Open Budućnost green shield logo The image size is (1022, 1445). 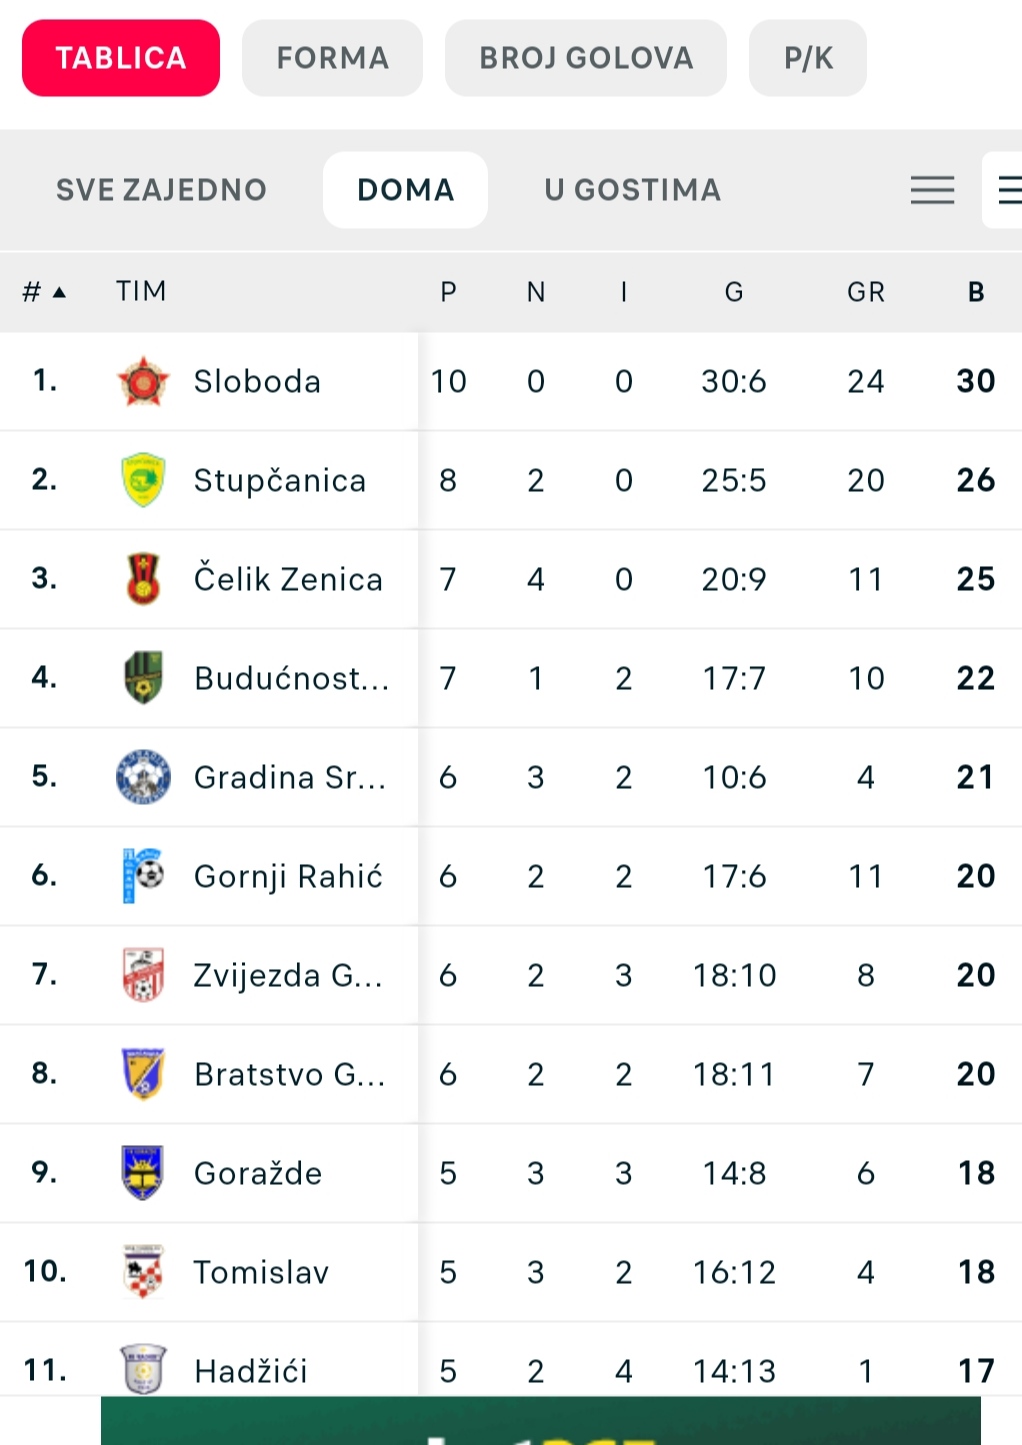(x=143, y=678)
